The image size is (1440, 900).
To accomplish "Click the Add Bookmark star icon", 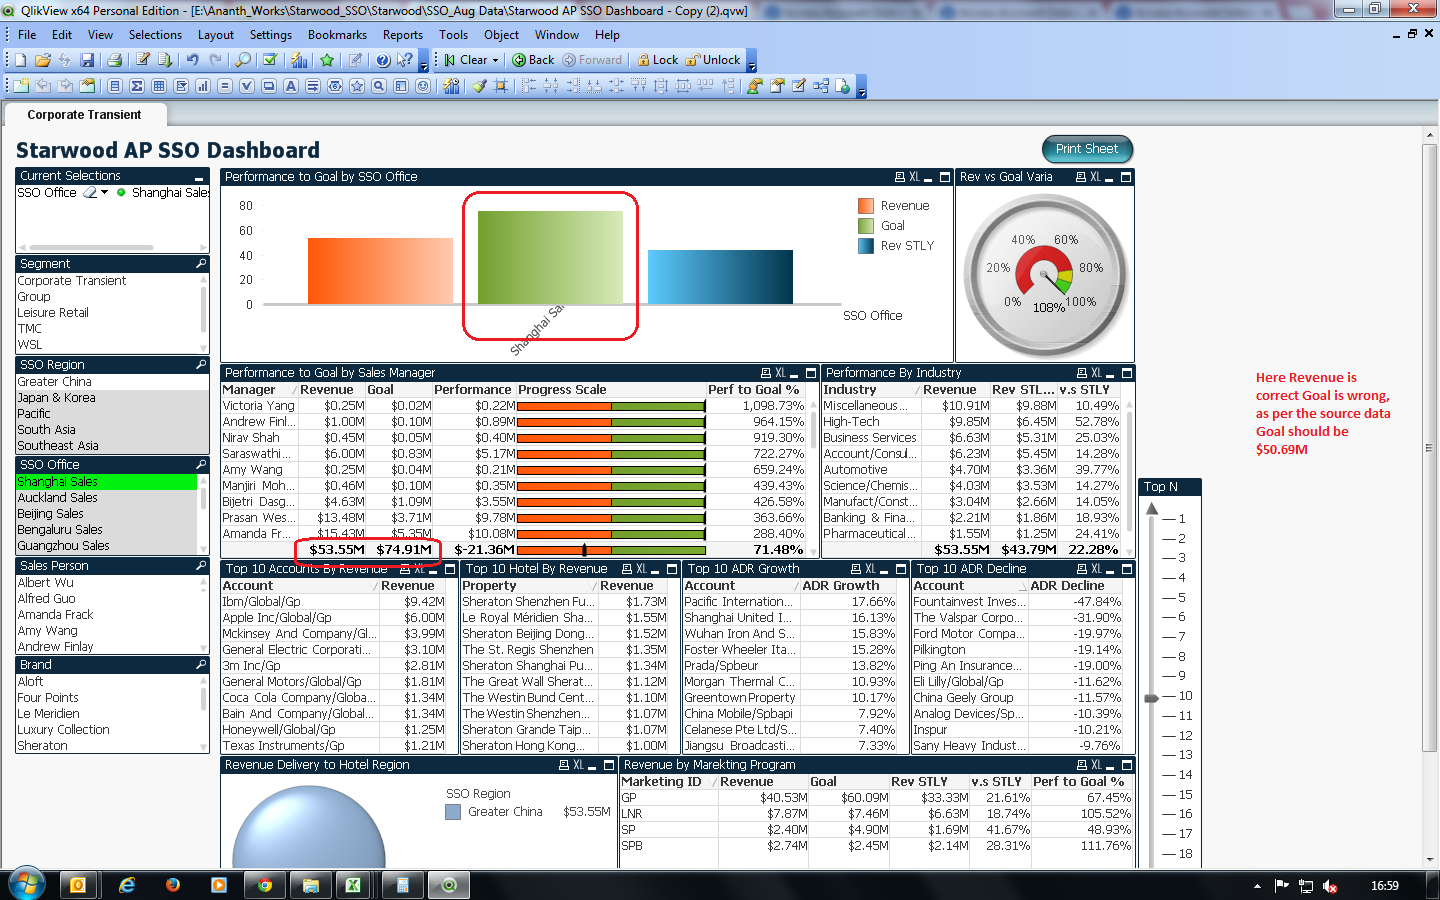I will pyautogui.click(x=327, y=60).
